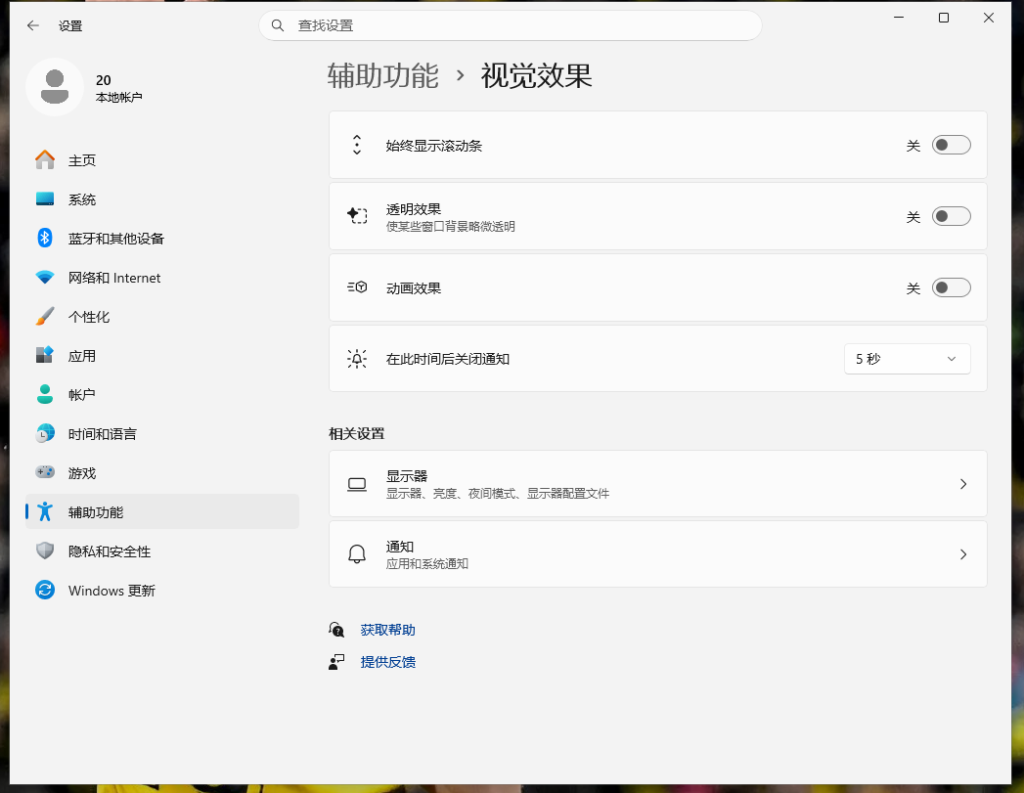This screenshot has height=793, width=1024.
Task: Click the 系统 monitor icon
Action: point(45,199)
